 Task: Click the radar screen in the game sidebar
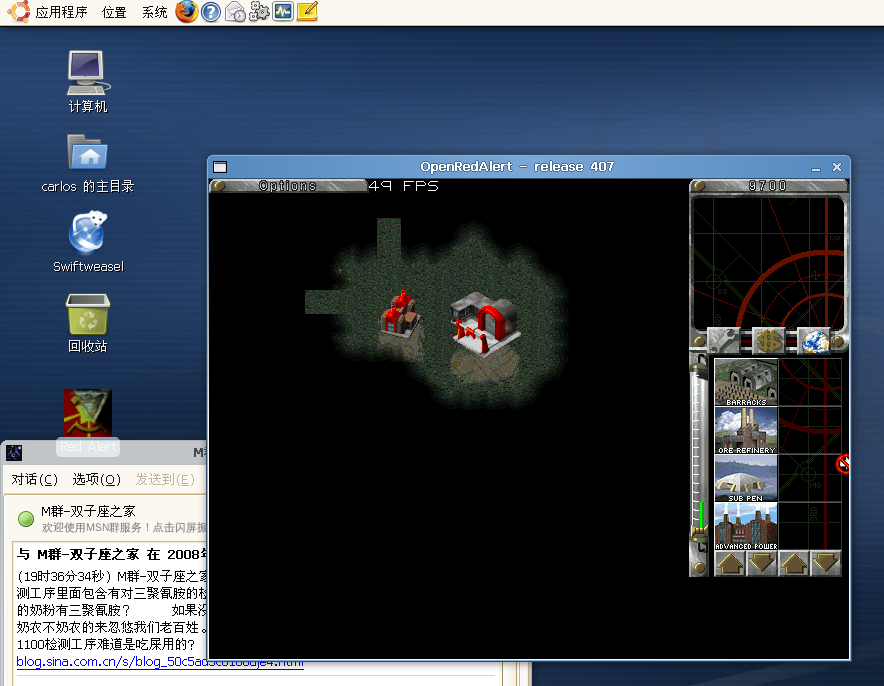click(x=768, y=263)
